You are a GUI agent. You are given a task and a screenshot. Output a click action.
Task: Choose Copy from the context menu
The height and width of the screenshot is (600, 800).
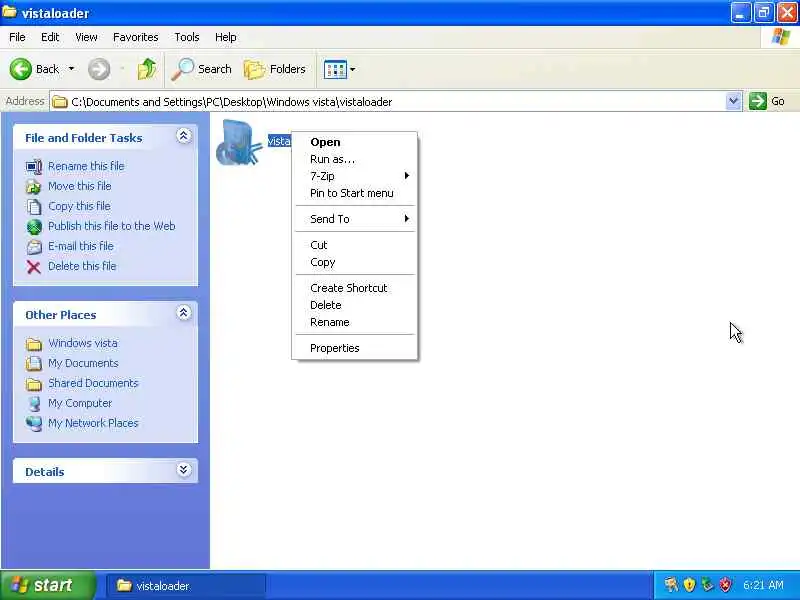pyautogui.click(x=355, y=262)
